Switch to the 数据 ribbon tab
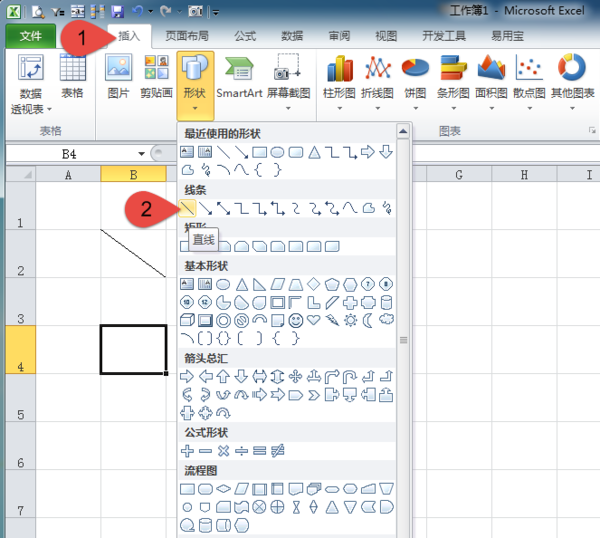 (x=292, y=36)
